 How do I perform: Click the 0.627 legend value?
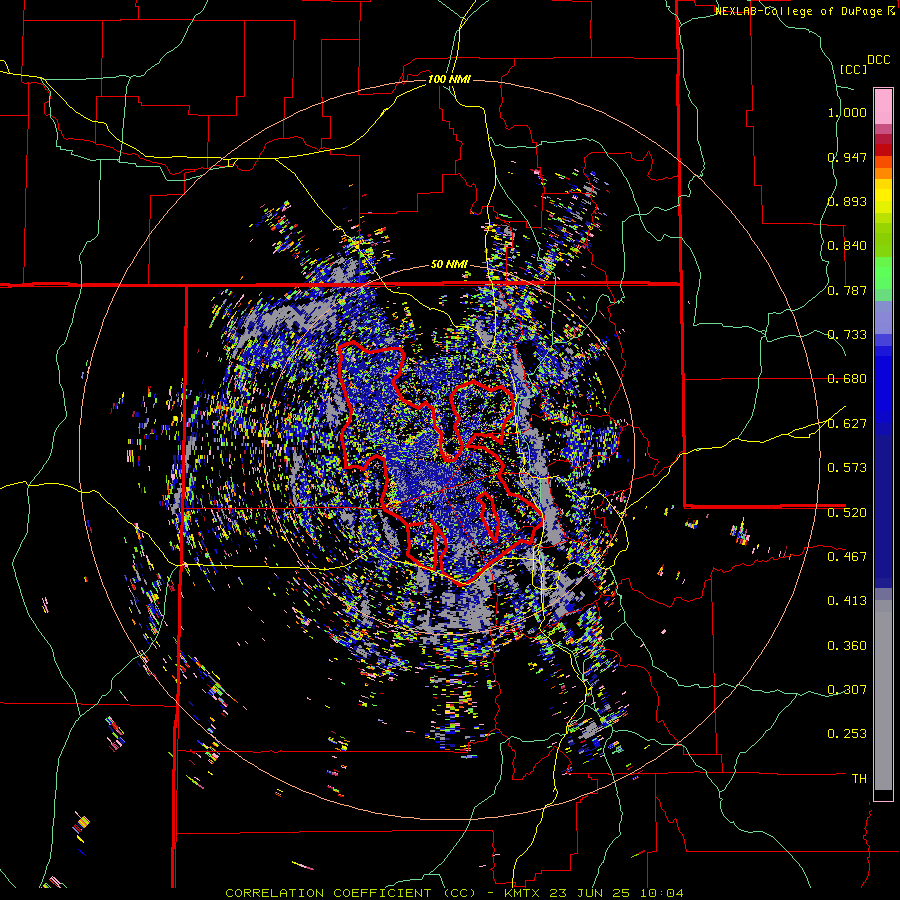tap(847, 424)
